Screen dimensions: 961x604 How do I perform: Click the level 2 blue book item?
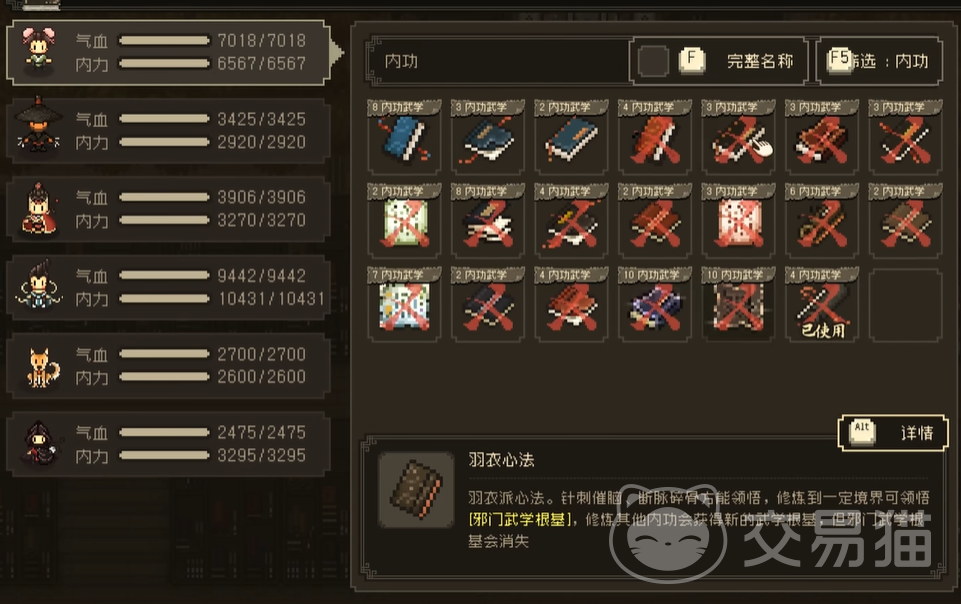pyautogui.click(x=571, y=137)
